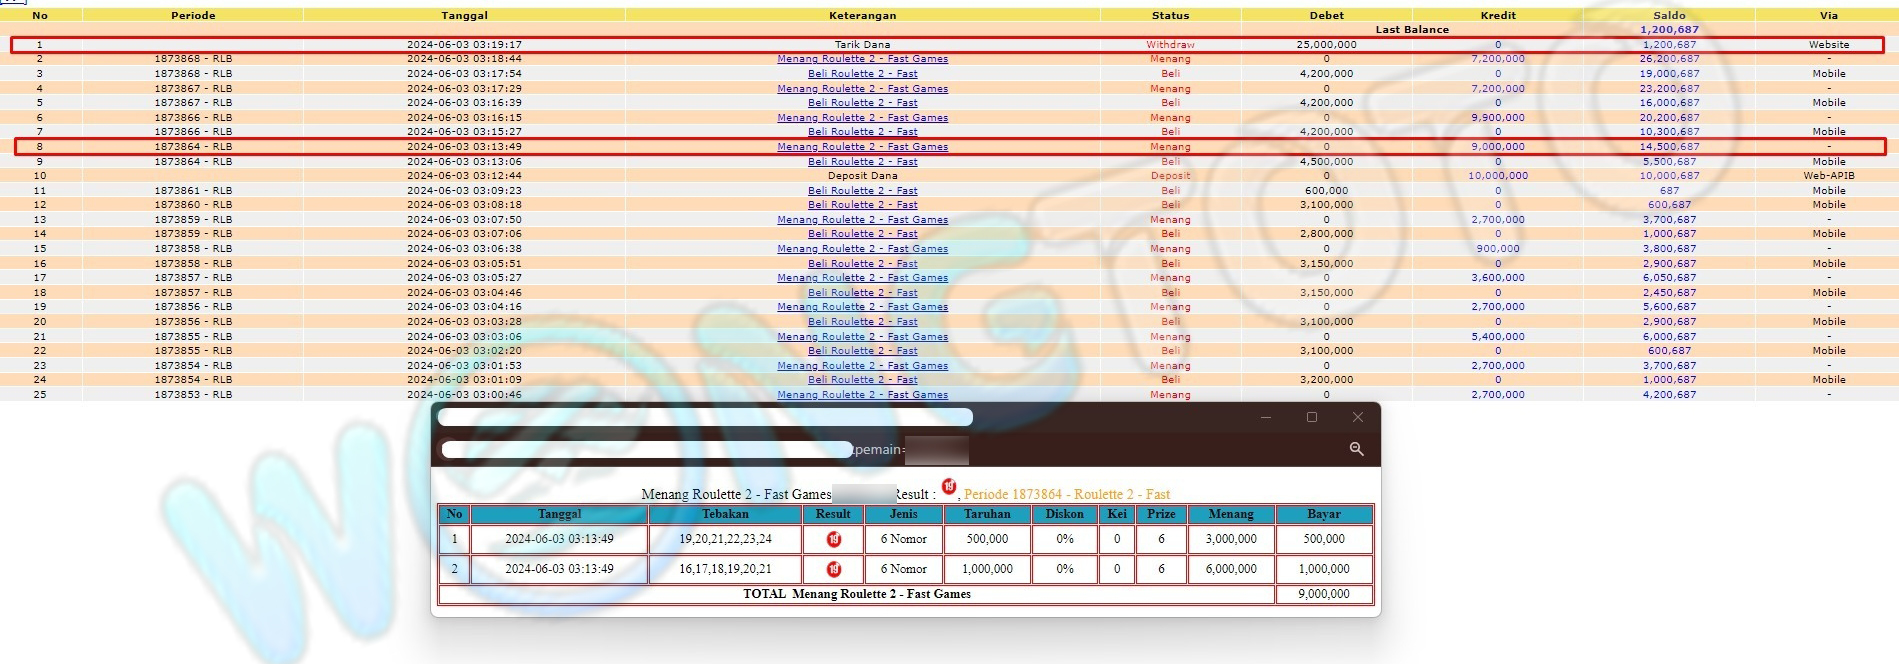Open row 11 'Beli Roulette 2 - Fast' link

[x=862, y=191]
